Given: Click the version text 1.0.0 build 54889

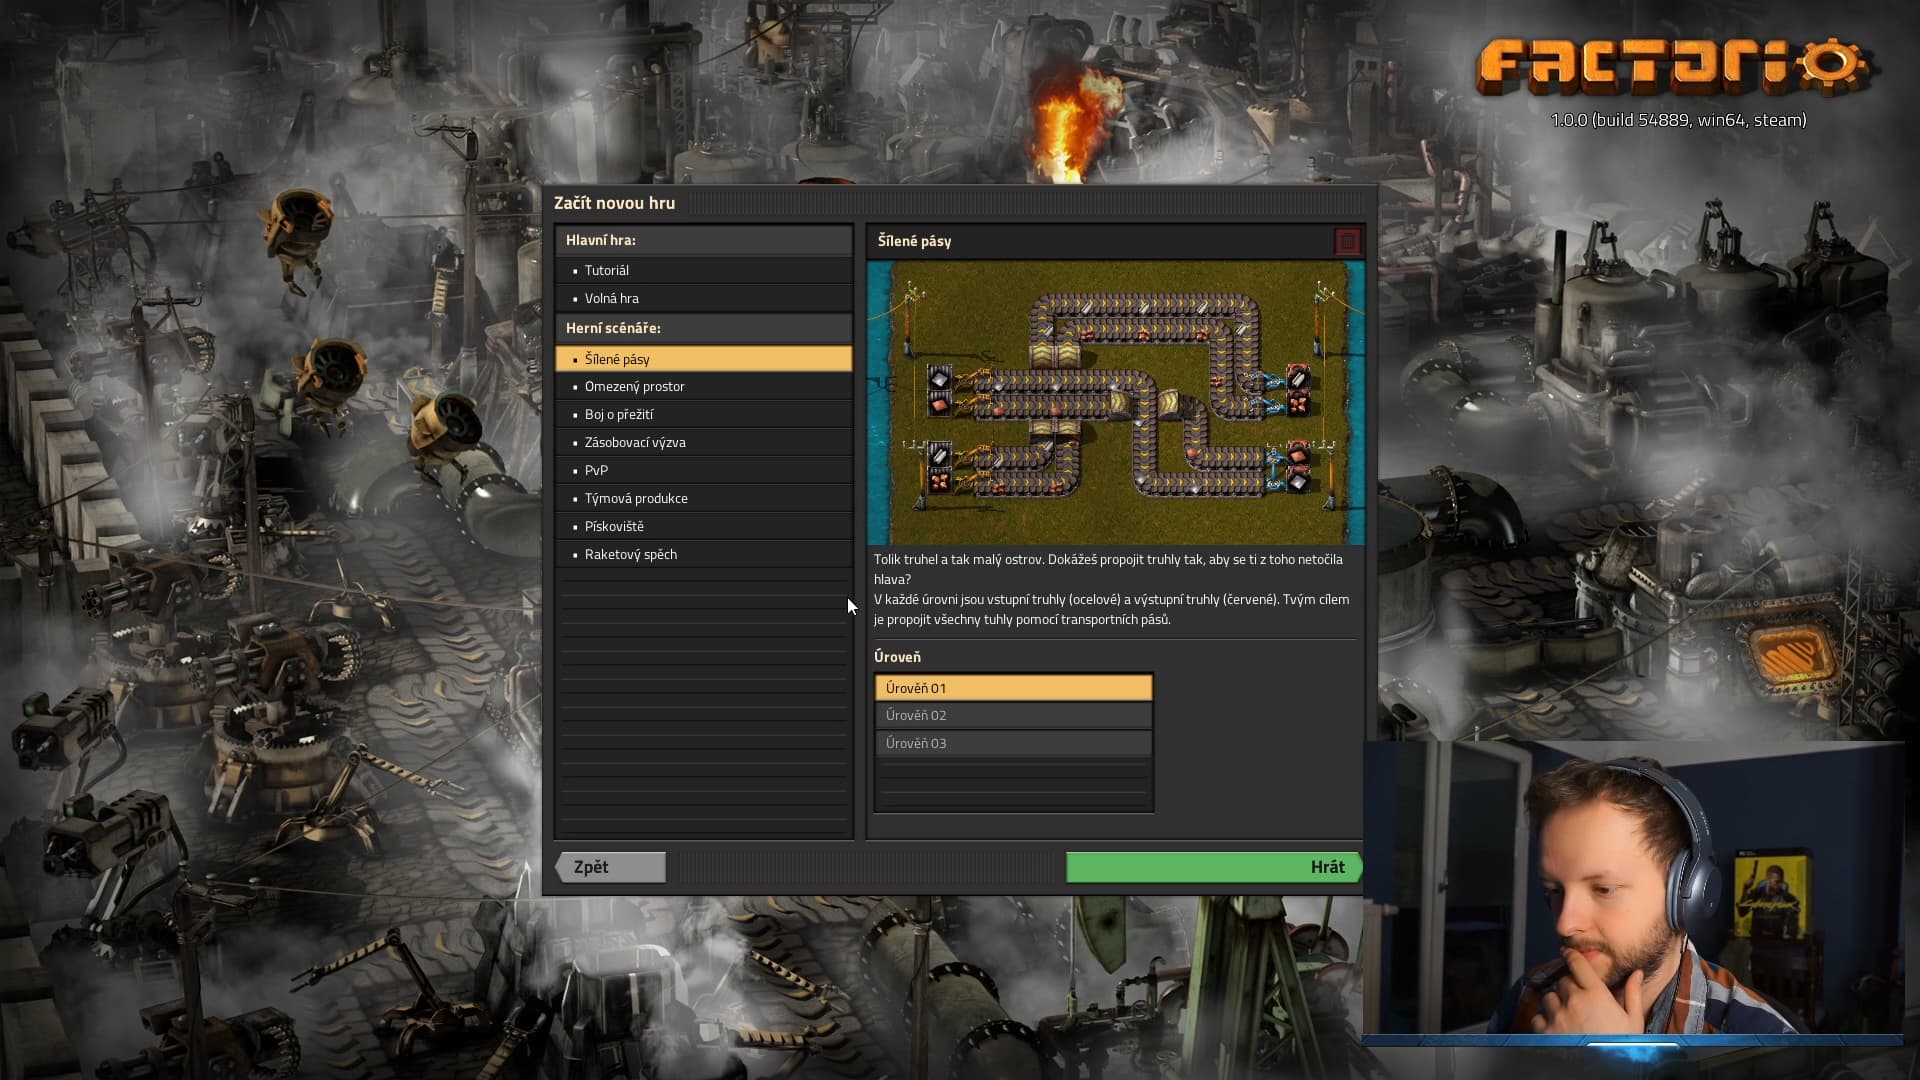Looking at the screenshot, I should (x=1678, y=120).
